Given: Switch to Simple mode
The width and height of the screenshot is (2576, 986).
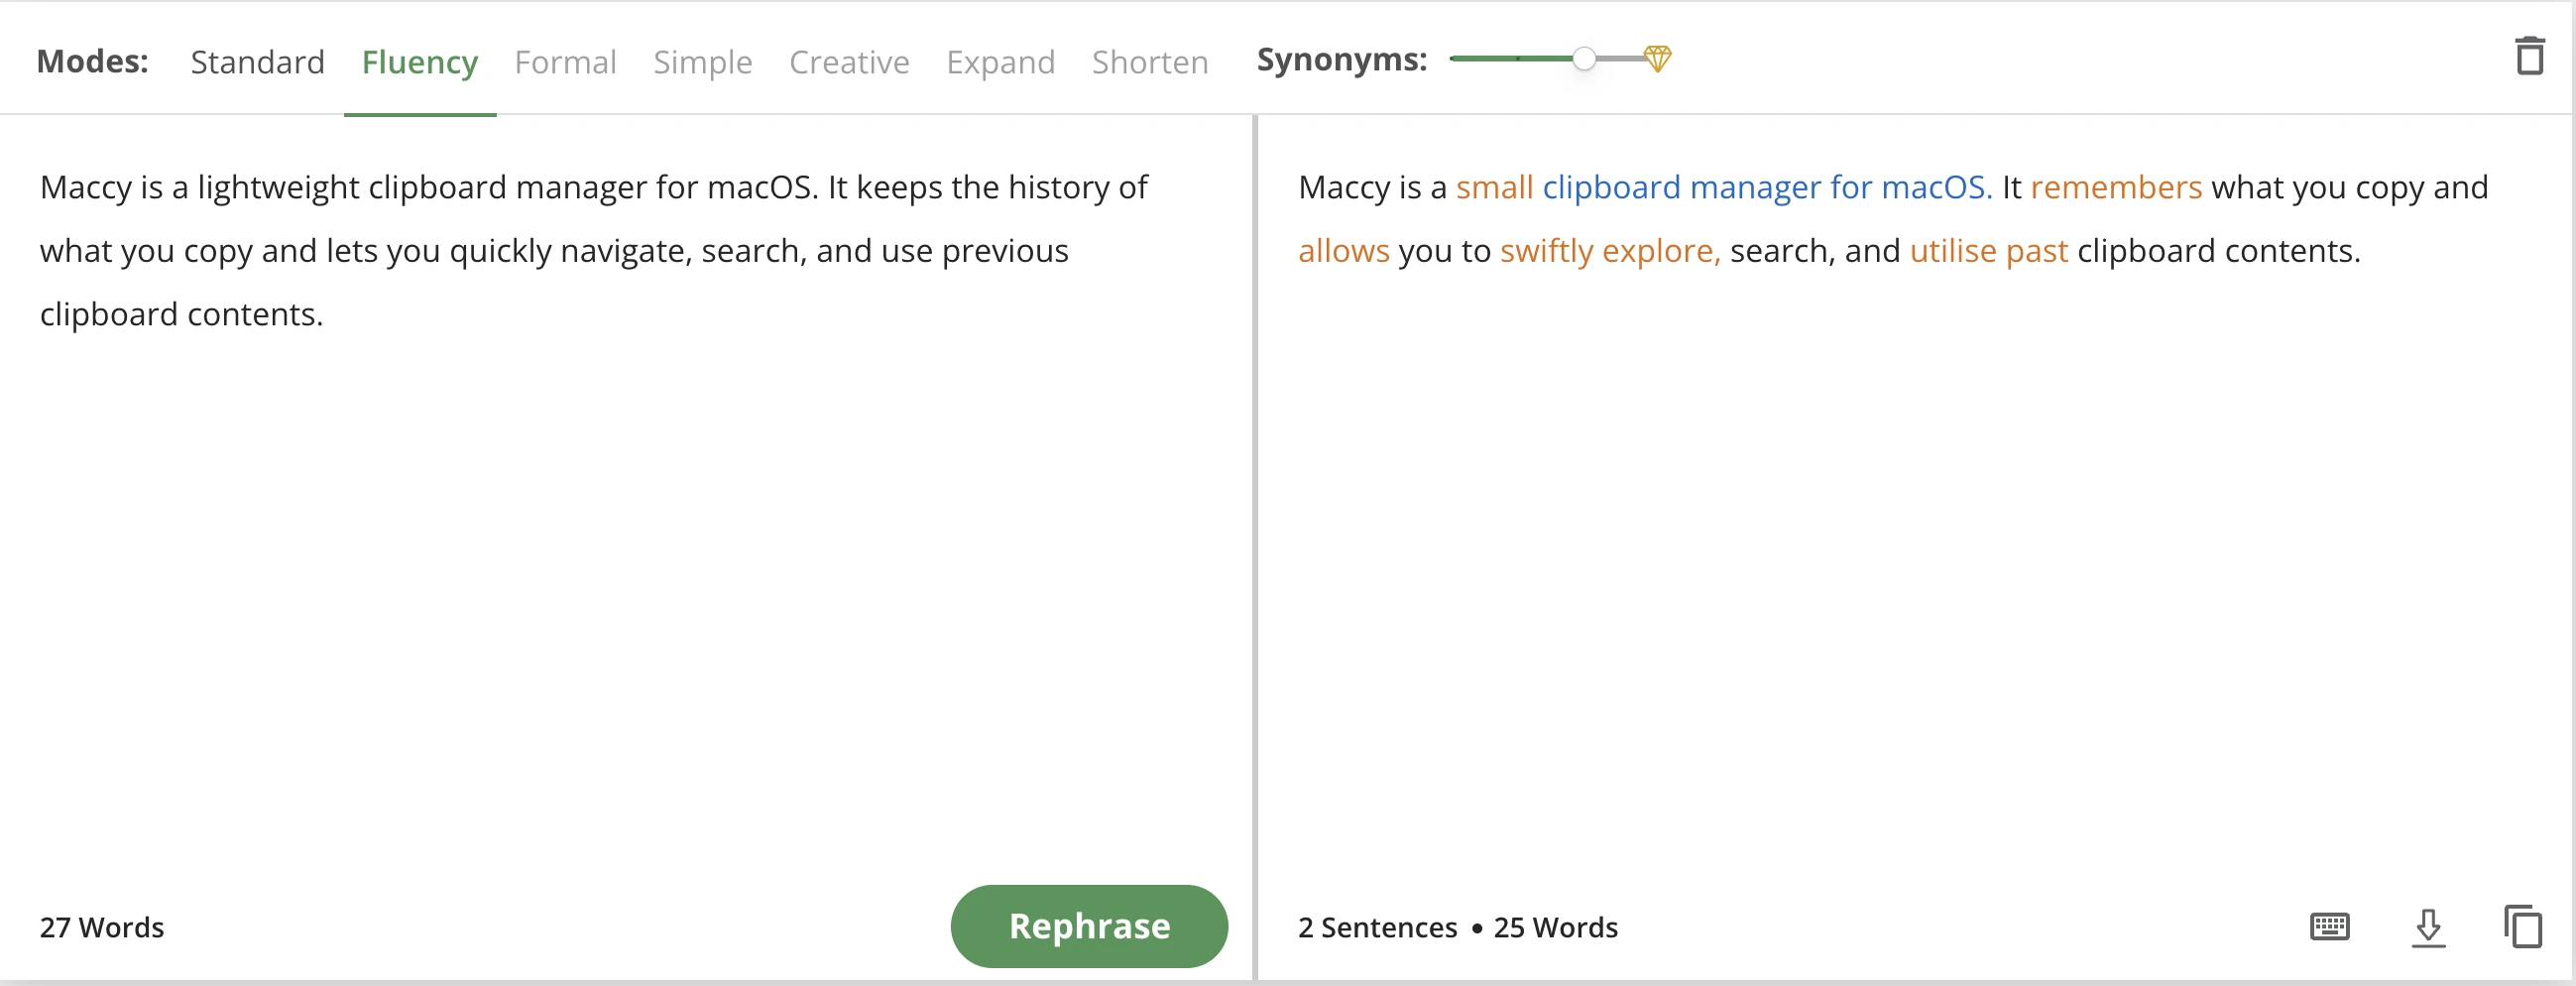Looking at the screenshot, I should (702, 62).
